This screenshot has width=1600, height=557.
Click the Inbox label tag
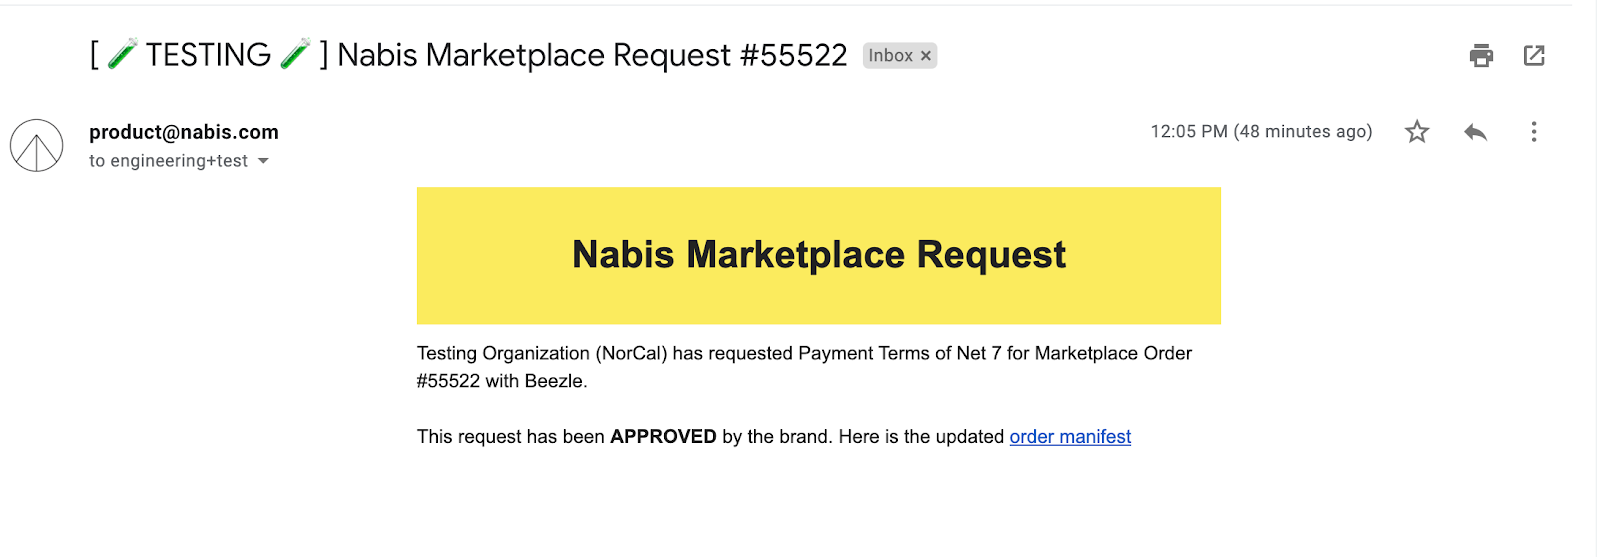tap(889, 56)
